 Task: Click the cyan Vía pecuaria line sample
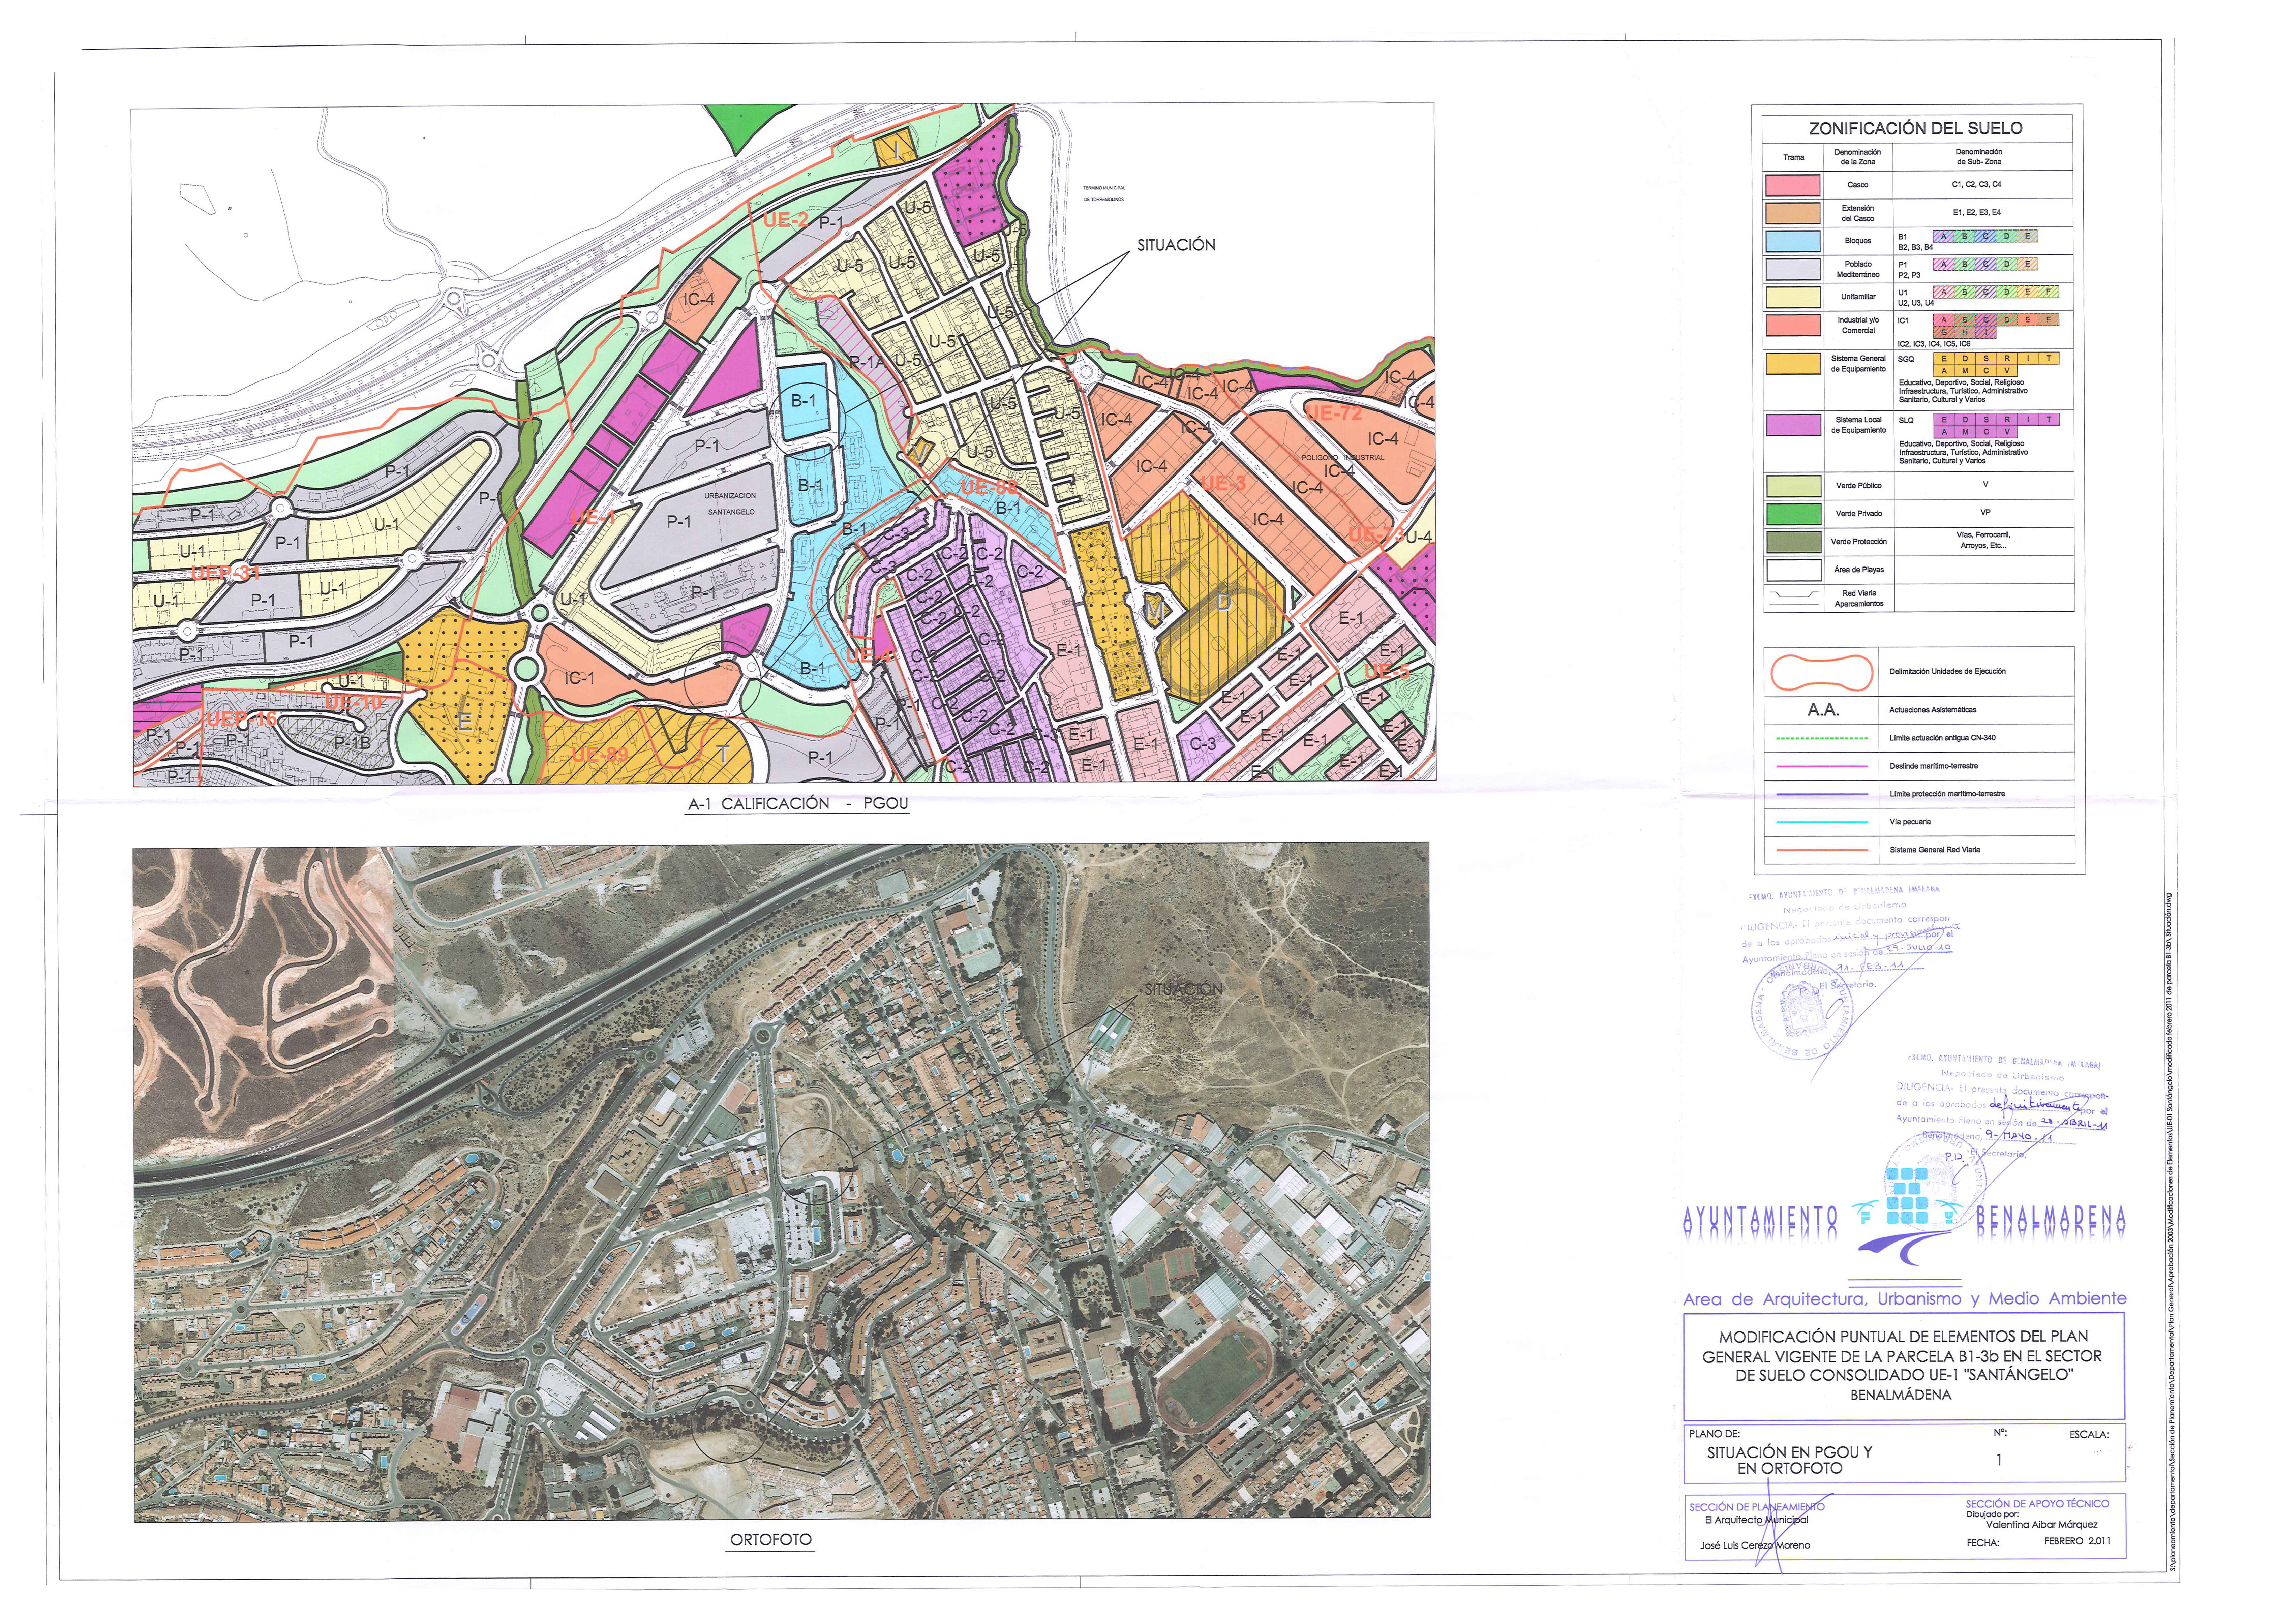pos(1822,822)
